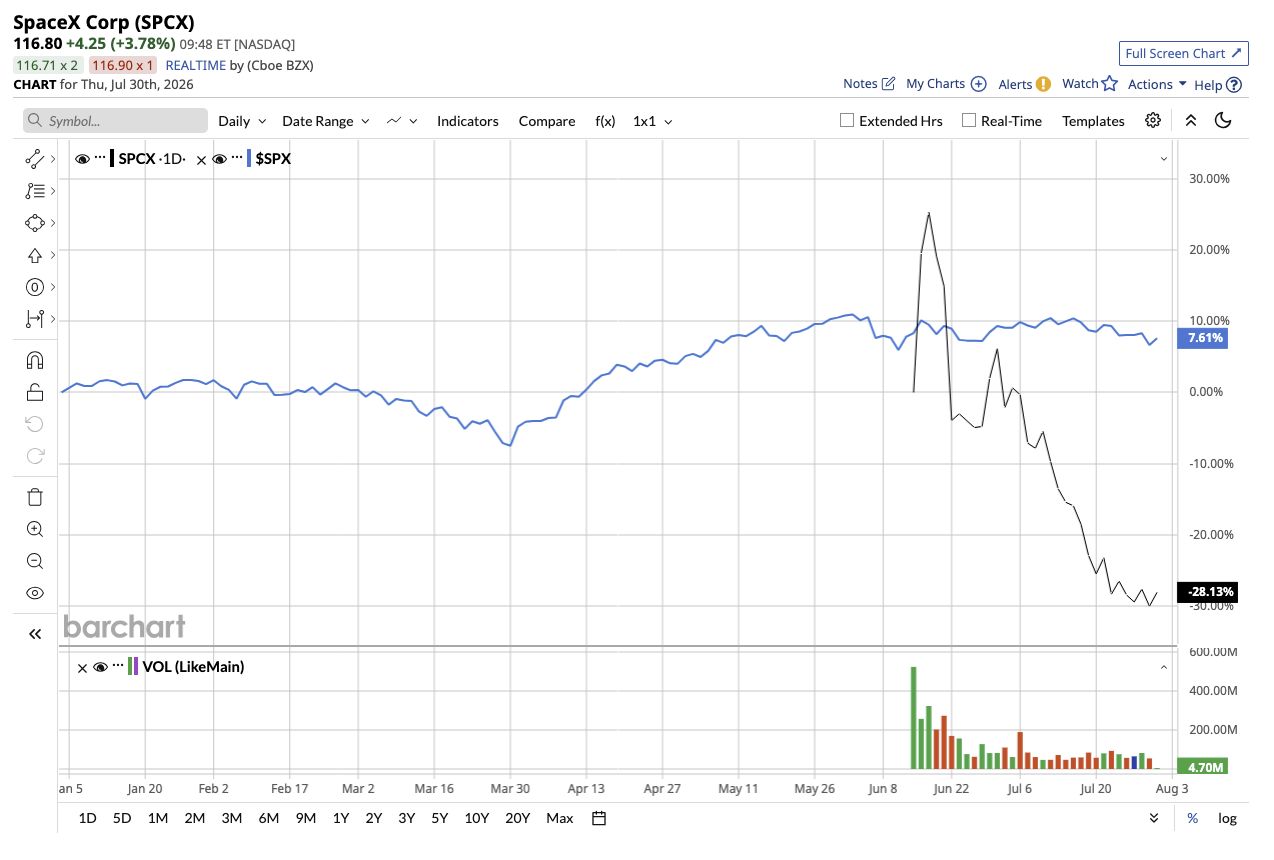Select the measure range tool
Viewport: 1274px width, 860px height.
coord(35,319)
